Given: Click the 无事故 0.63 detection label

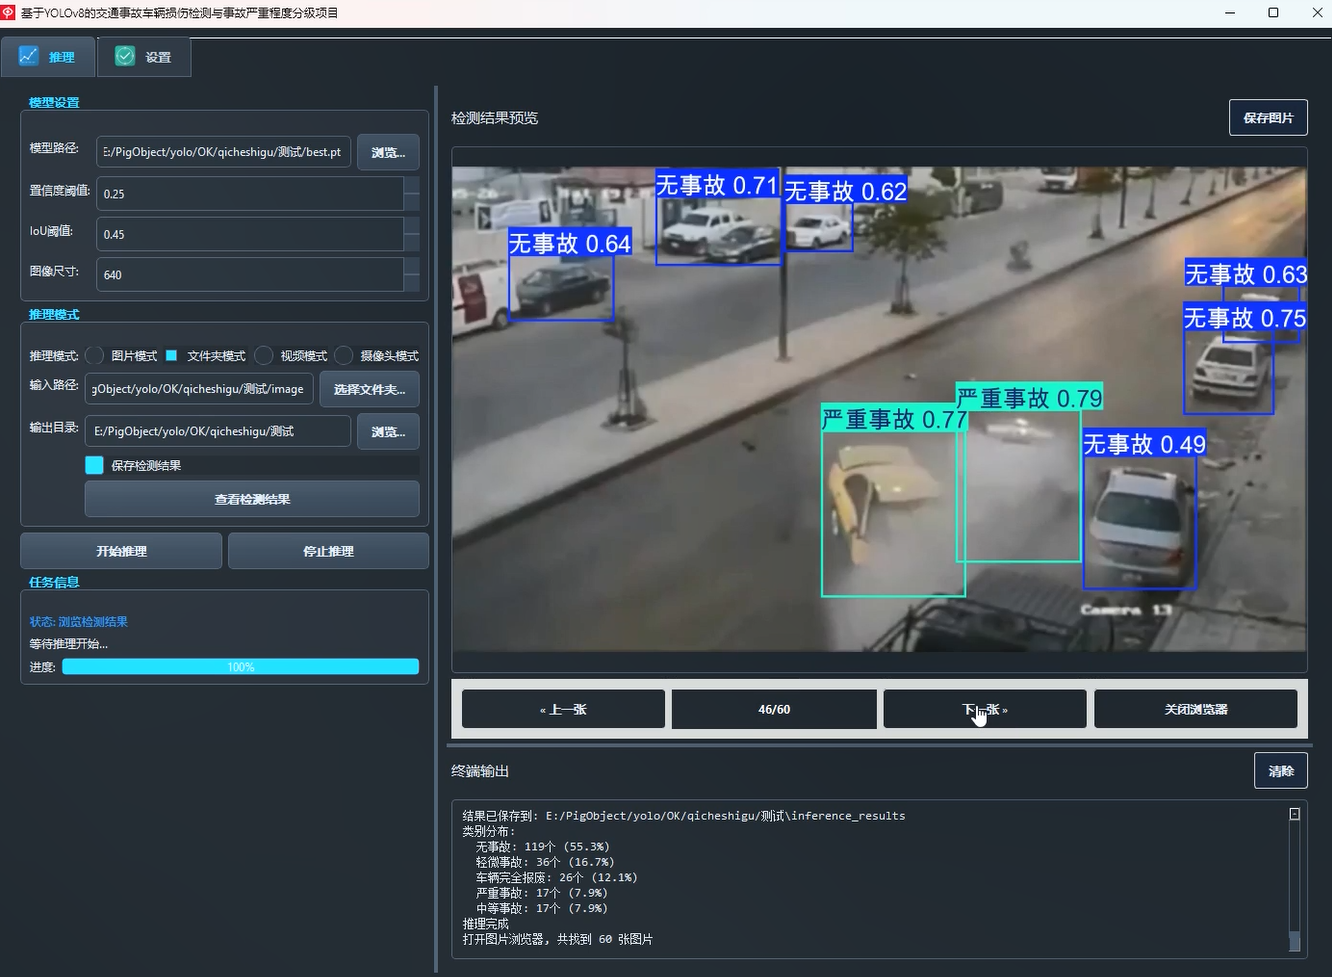Looking at the screenshot, I should coord(1246,273).
